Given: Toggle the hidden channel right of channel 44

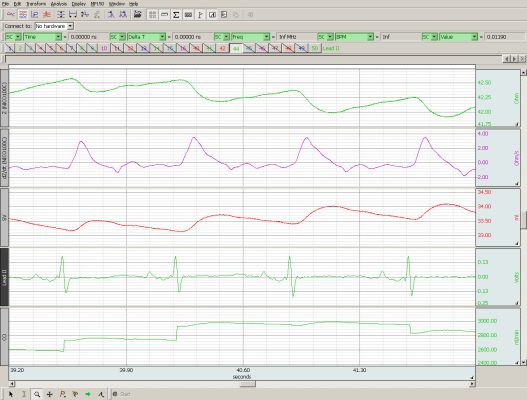Looking at the screenshot, I should (x=249, y=48).
